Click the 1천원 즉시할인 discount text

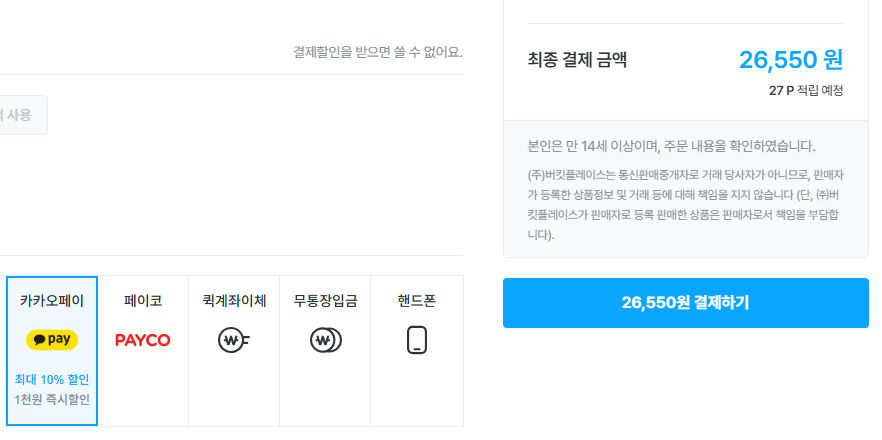click(52, 400)
